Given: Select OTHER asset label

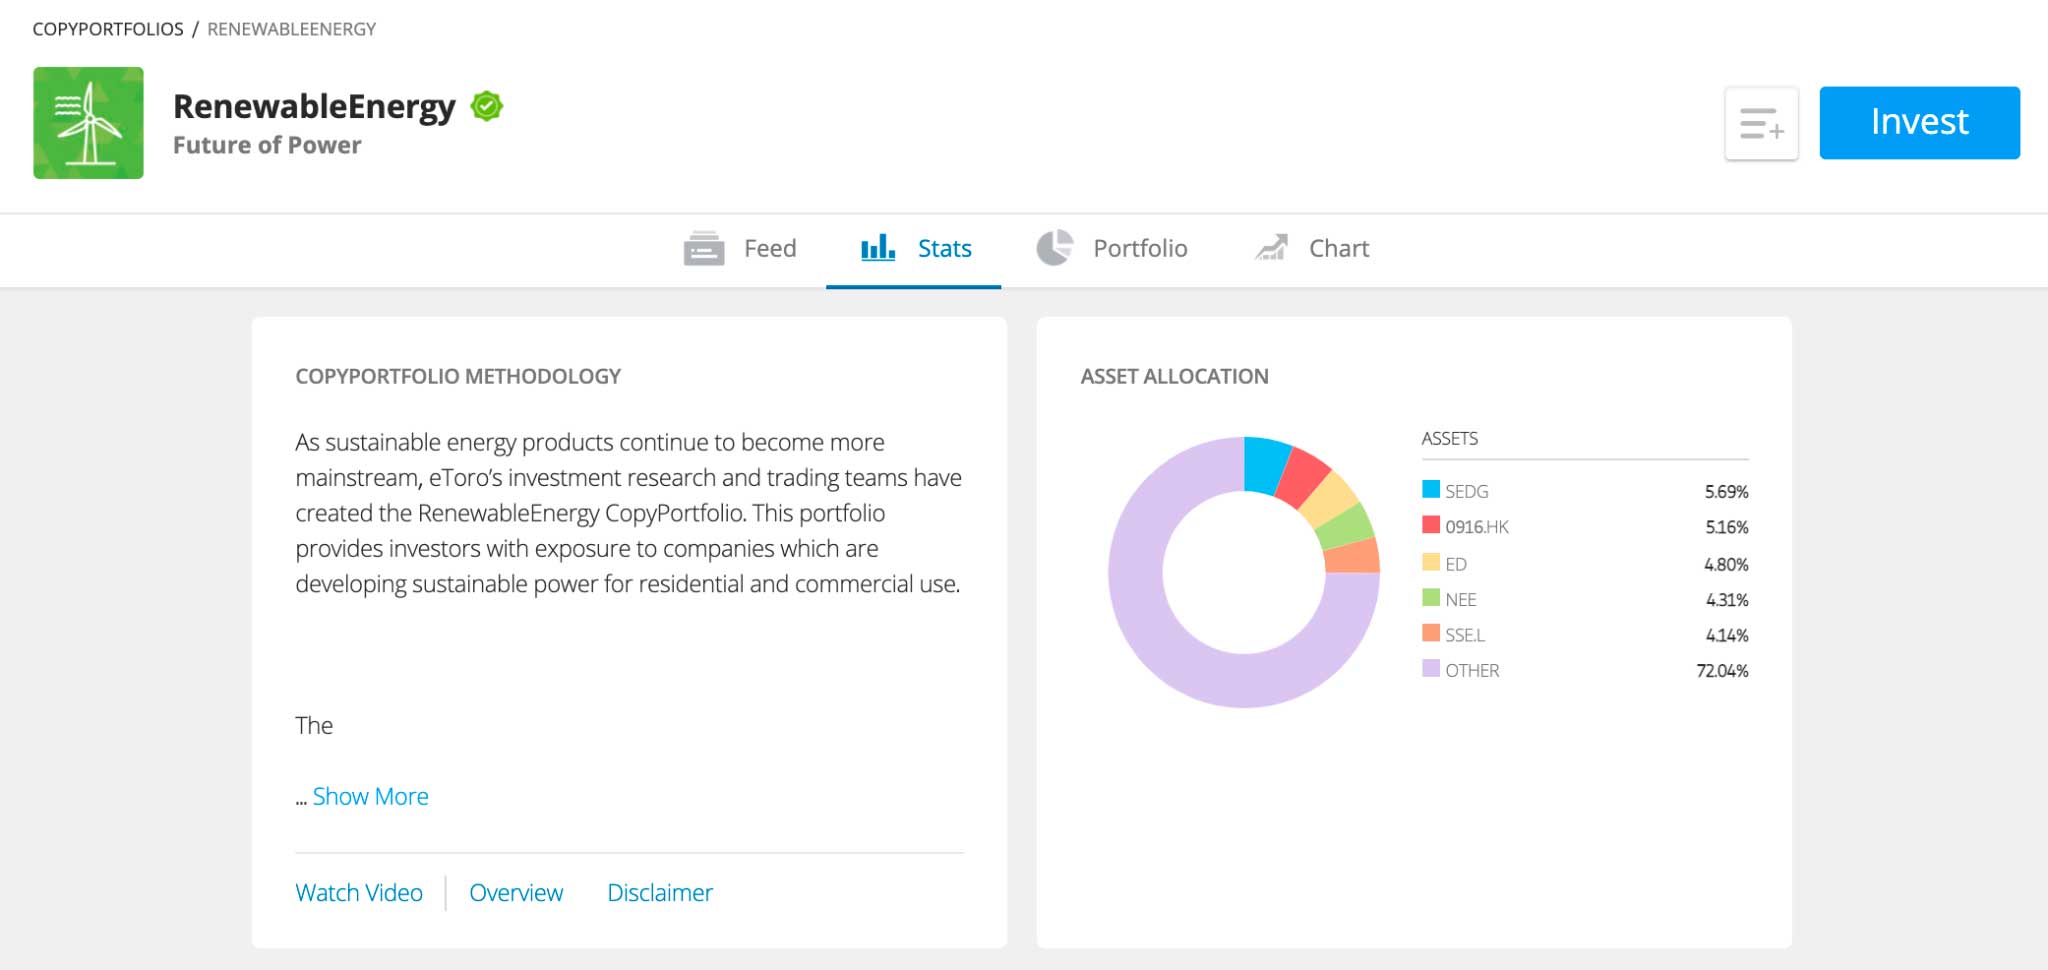Looking at the screenshot, I should (1472, 671).
